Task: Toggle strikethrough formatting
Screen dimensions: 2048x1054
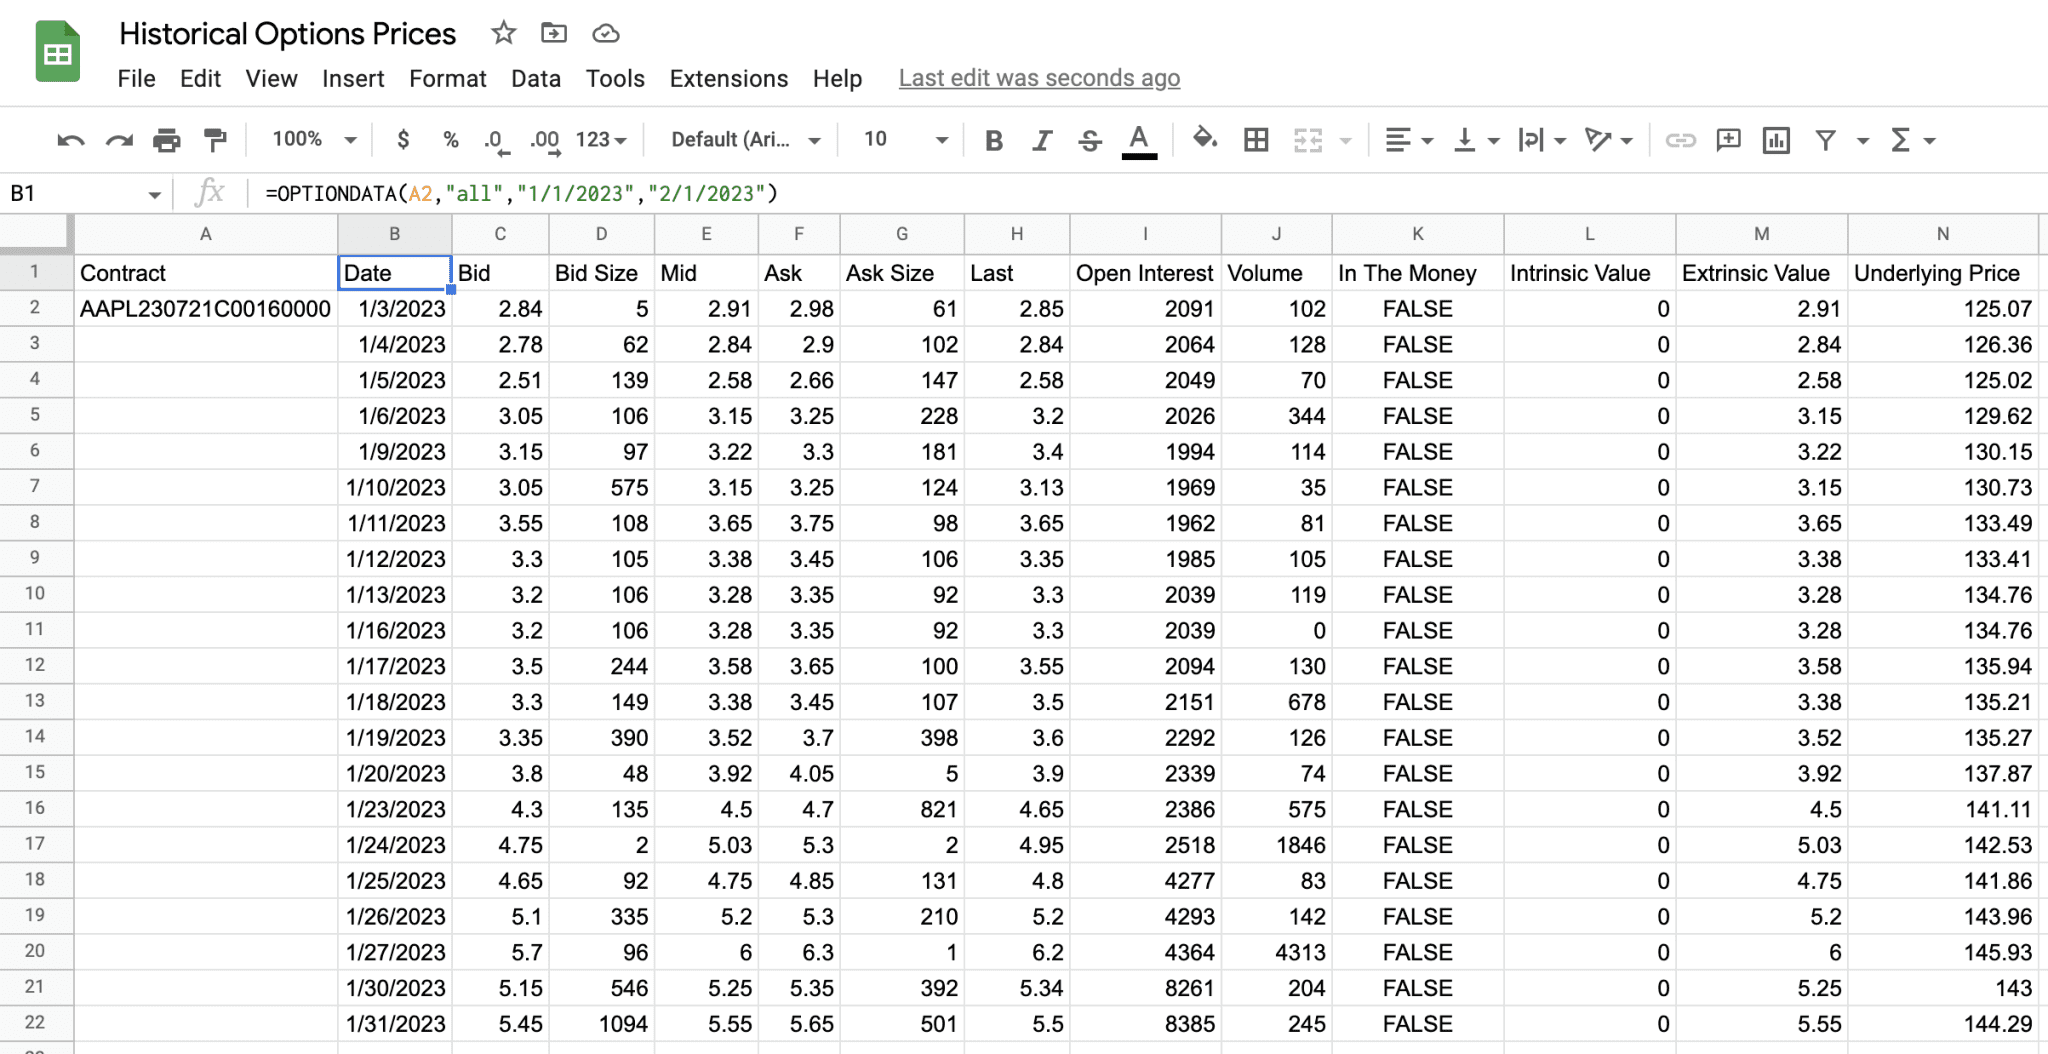Action: click(x=1089, y=140)
